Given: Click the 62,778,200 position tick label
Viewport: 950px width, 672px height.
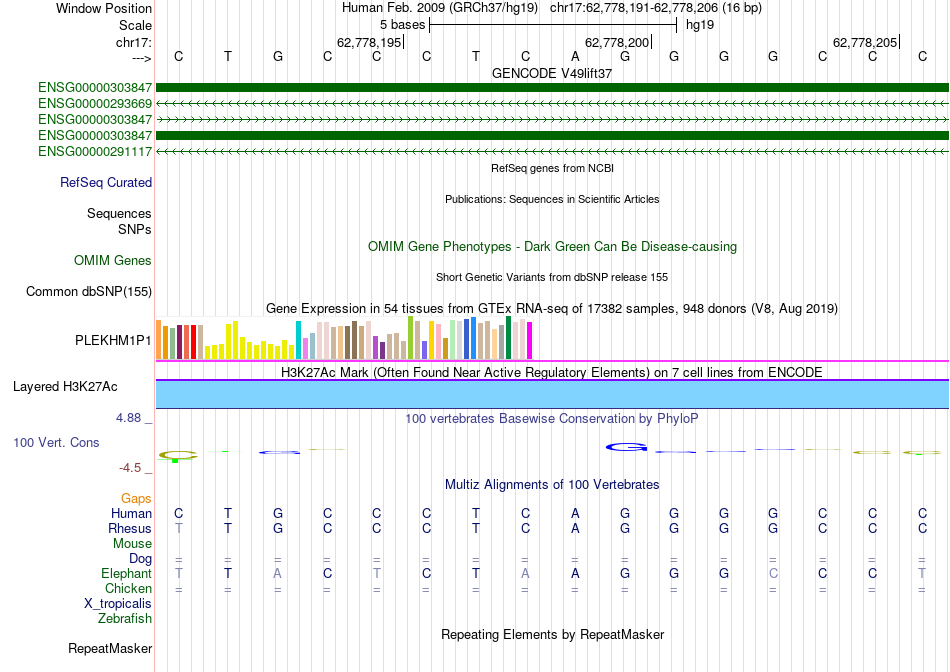Looking at the screenshot, I should 617,42.
